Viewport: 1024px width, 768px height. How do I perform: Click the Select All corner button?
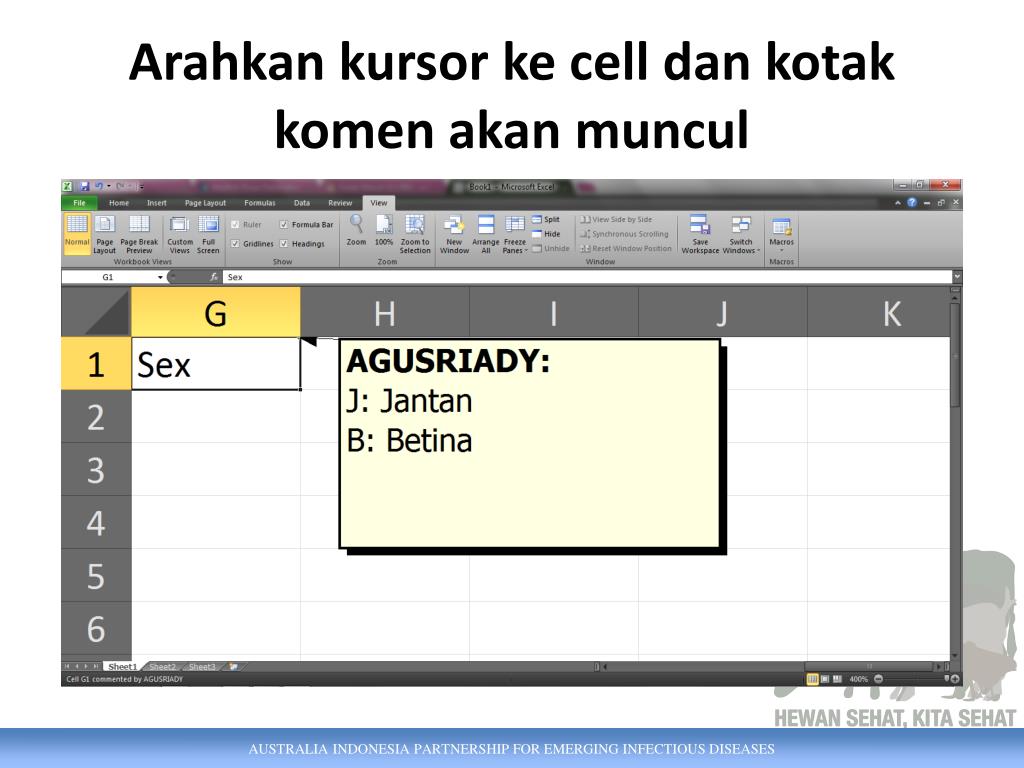97,312
